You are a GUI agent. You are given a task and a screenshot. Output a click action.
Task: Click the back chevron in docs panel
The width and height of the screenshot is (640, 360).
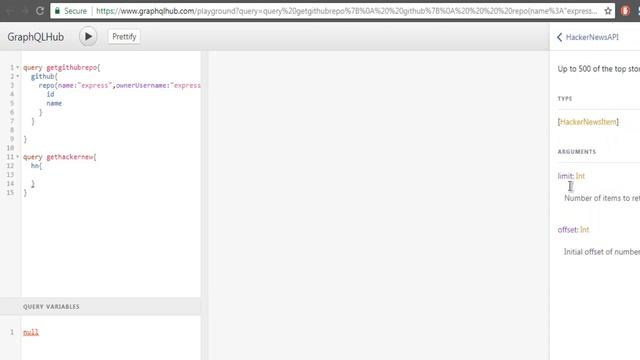[x=560, y=37]
